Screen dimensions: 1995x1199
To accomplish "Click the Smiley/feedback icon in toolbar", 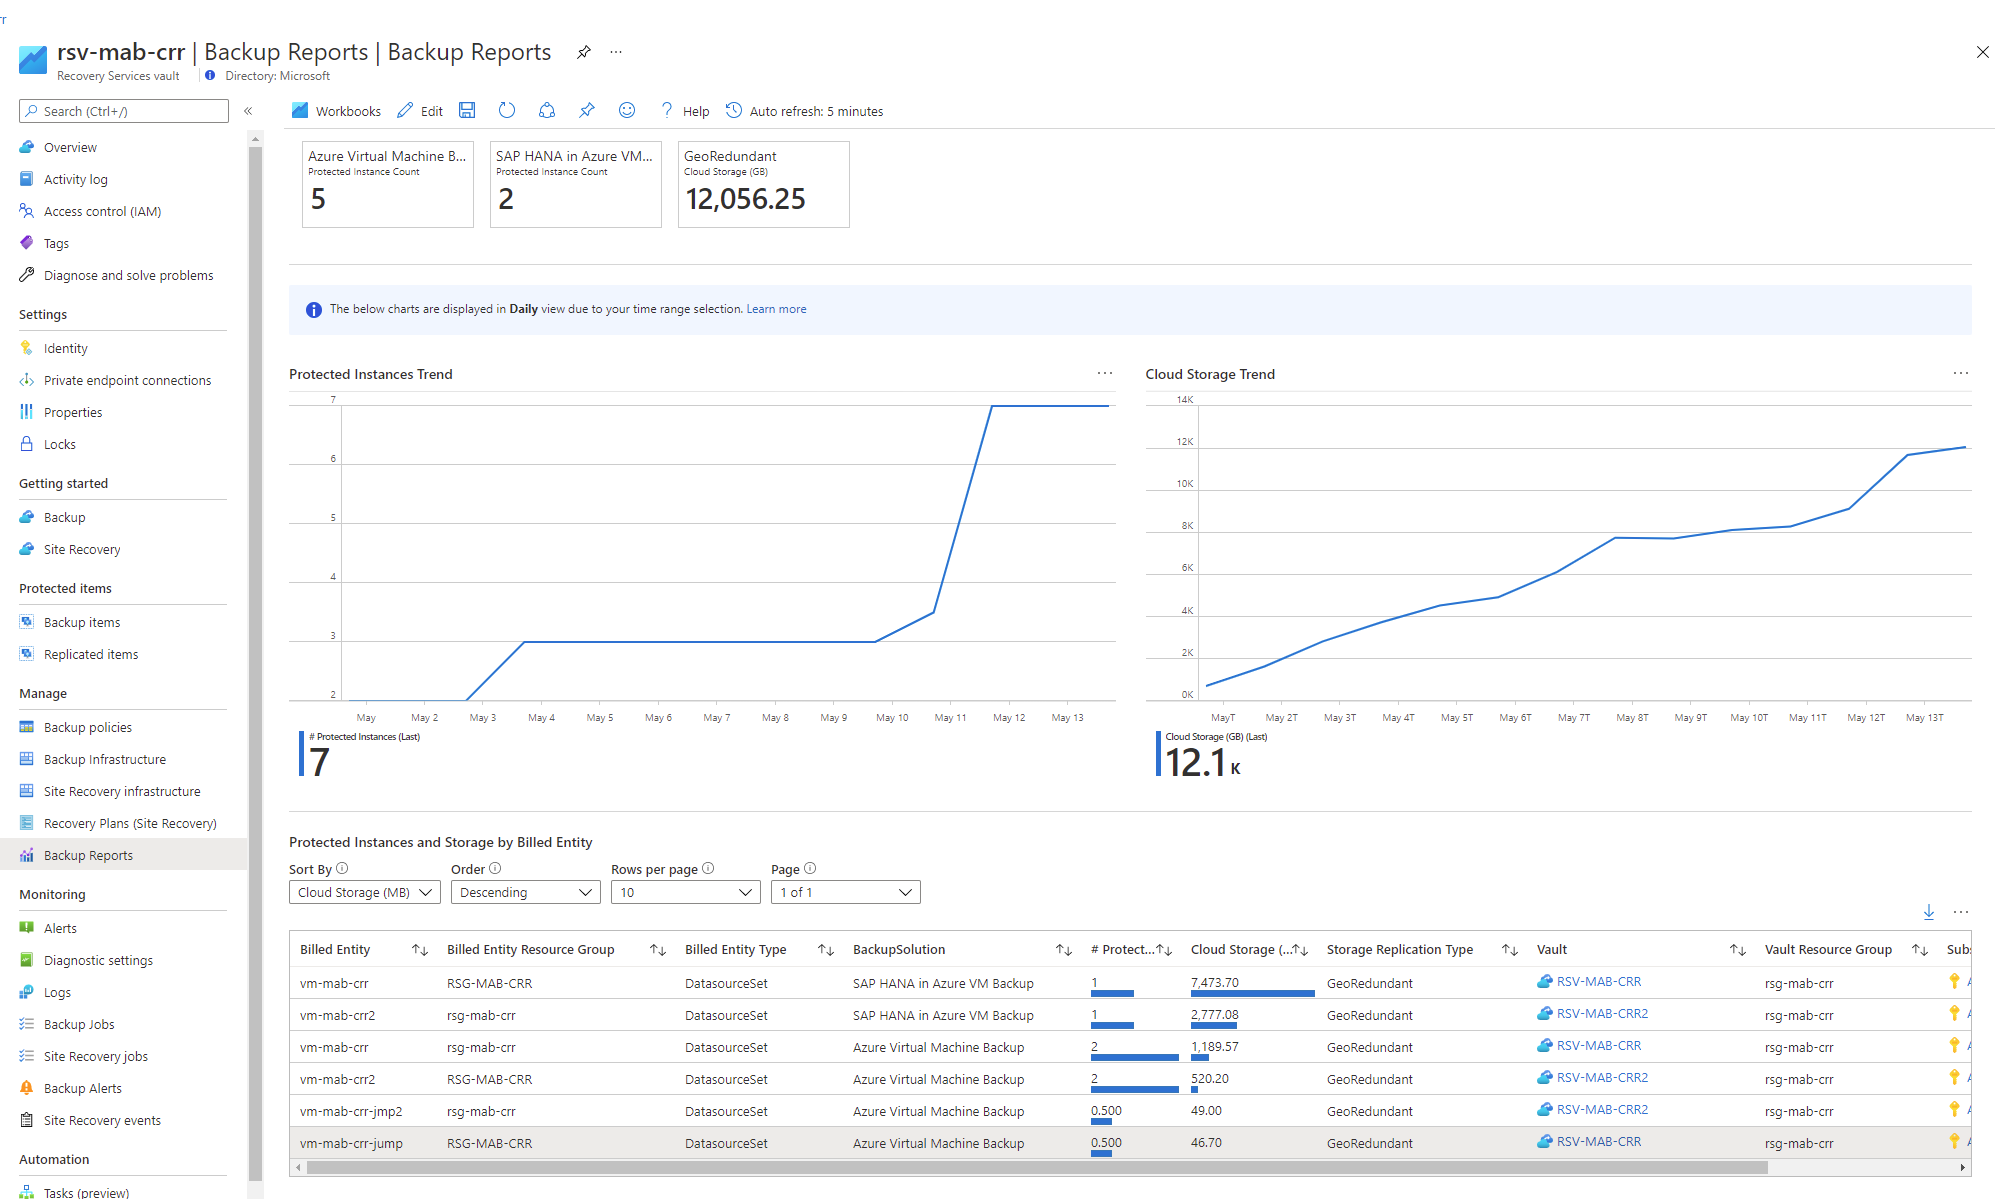I will 628,111.
